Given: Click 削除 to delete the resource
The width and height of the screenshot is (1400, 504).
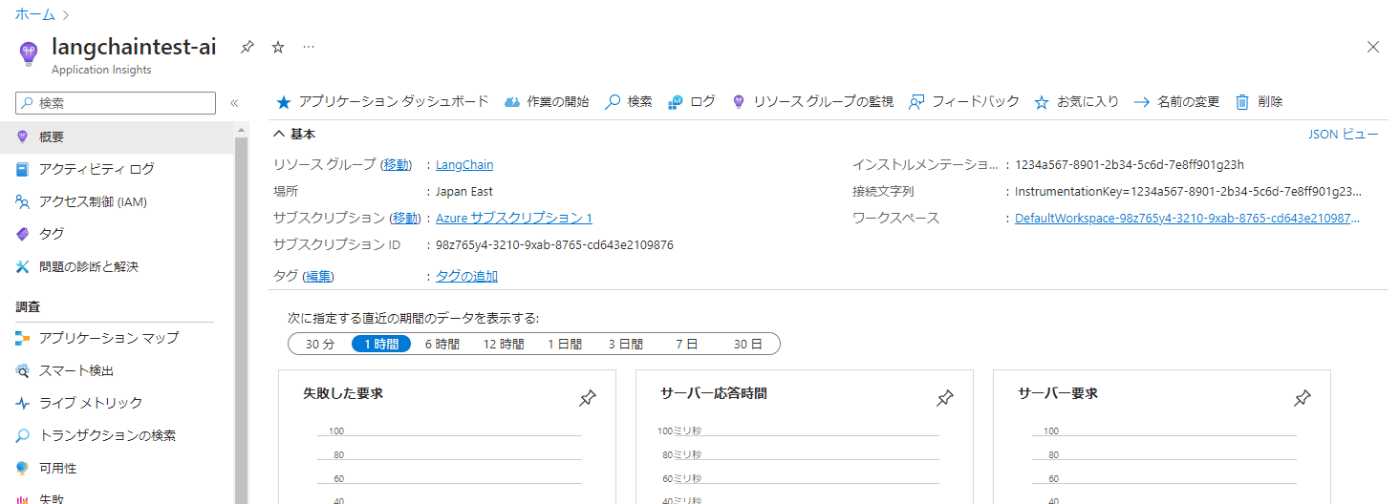Looking at the screenshot, I should click(1259, 102).
